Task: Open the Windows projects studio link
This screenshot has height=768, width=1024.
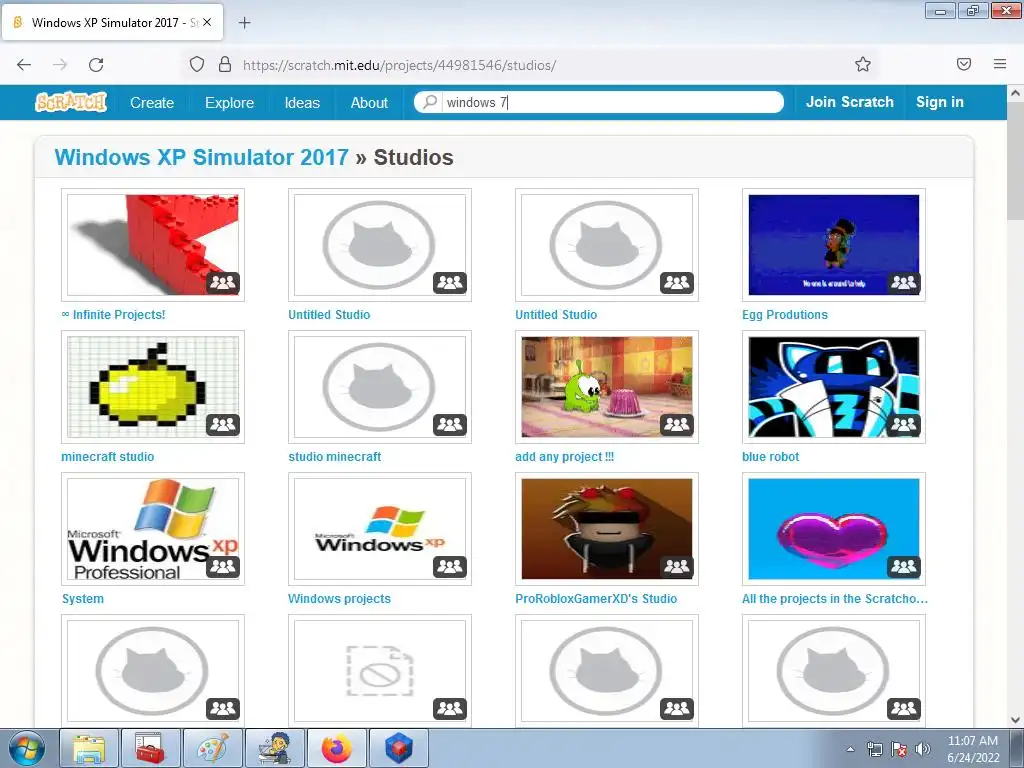Action: point(339,599)
